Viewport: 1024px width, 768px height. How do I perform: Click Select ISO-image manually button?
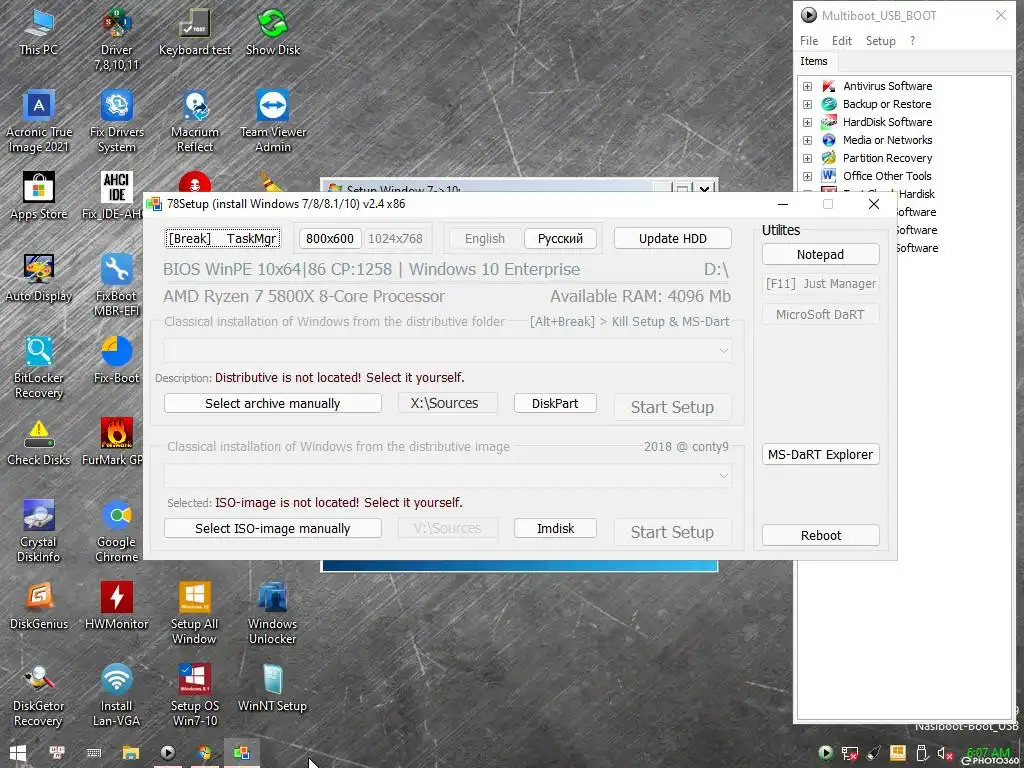pyautogui.click(x=273, y=528)
